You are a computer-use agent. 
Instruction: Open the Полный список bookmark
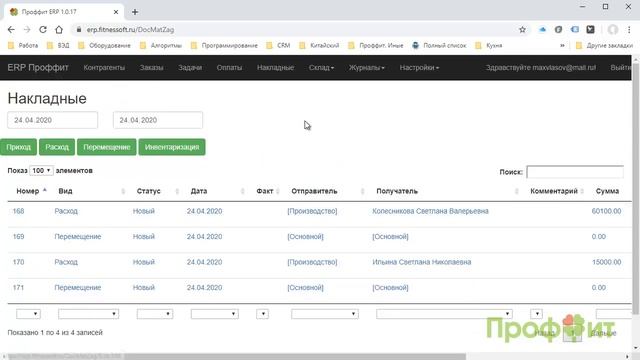pyautogui.click(x=439, y=45)
